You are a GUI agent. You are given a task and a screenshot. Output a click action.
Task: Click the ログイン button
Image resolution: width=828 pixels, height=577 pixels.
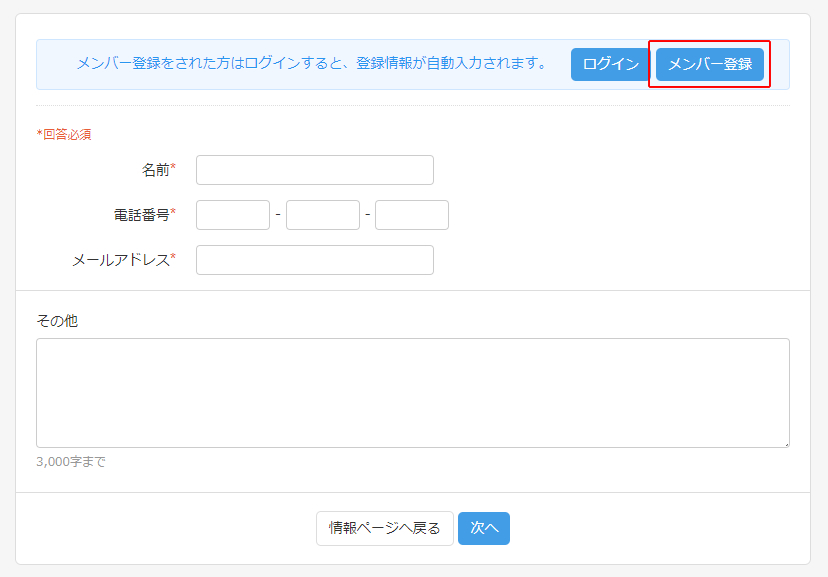click(610, 65)
